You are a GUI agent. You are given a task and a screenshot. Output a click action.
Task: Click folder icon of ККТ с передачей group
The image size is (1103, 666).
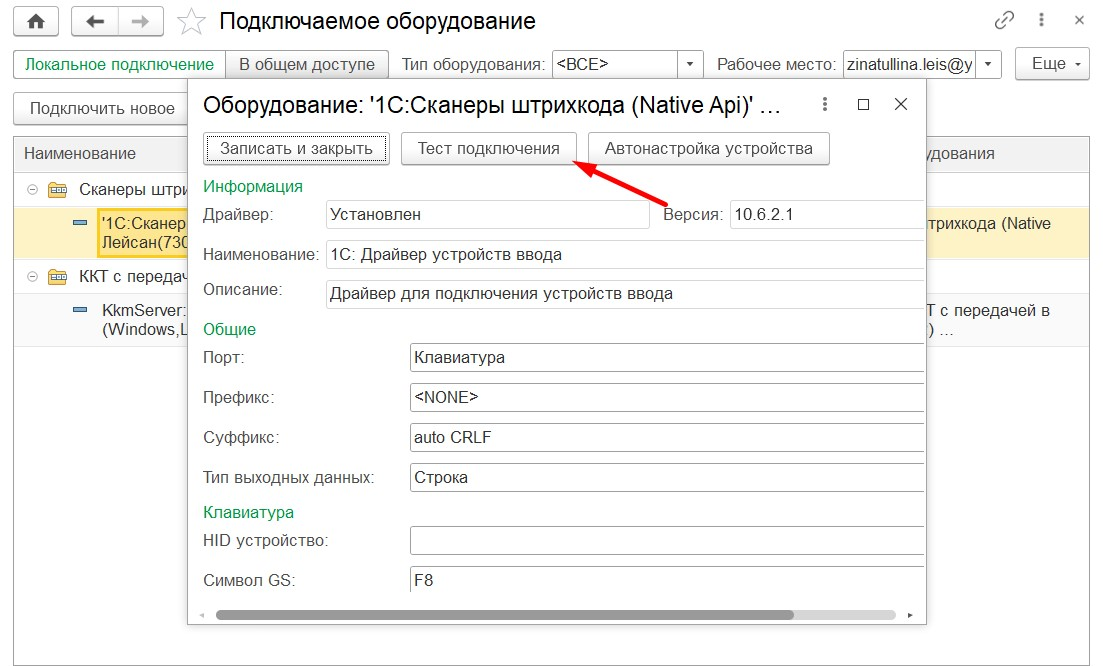(58, 277)
